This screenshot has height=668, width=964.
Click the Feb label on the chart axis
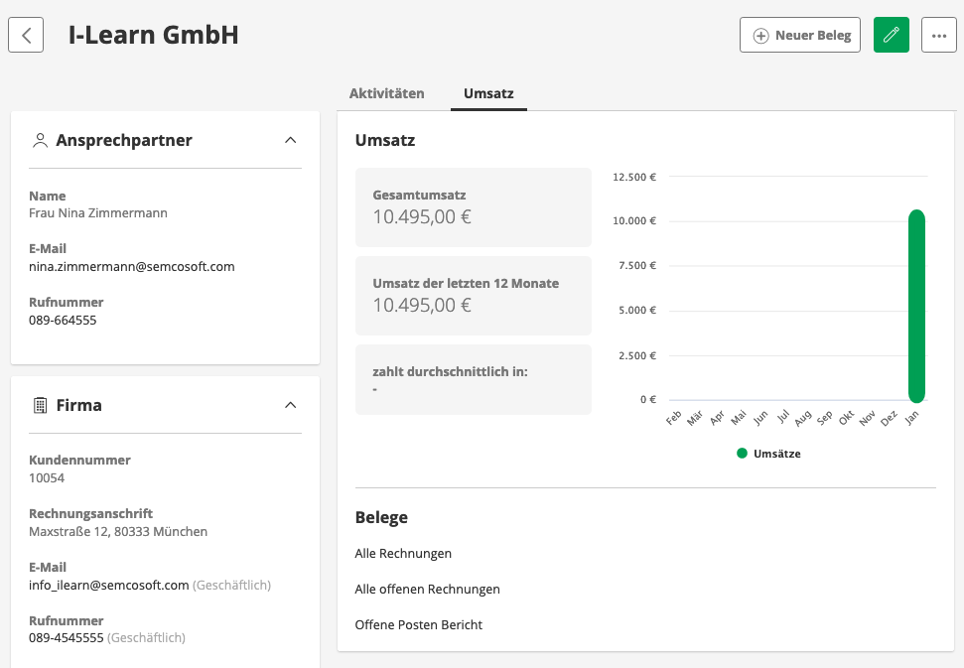[674, 418]
